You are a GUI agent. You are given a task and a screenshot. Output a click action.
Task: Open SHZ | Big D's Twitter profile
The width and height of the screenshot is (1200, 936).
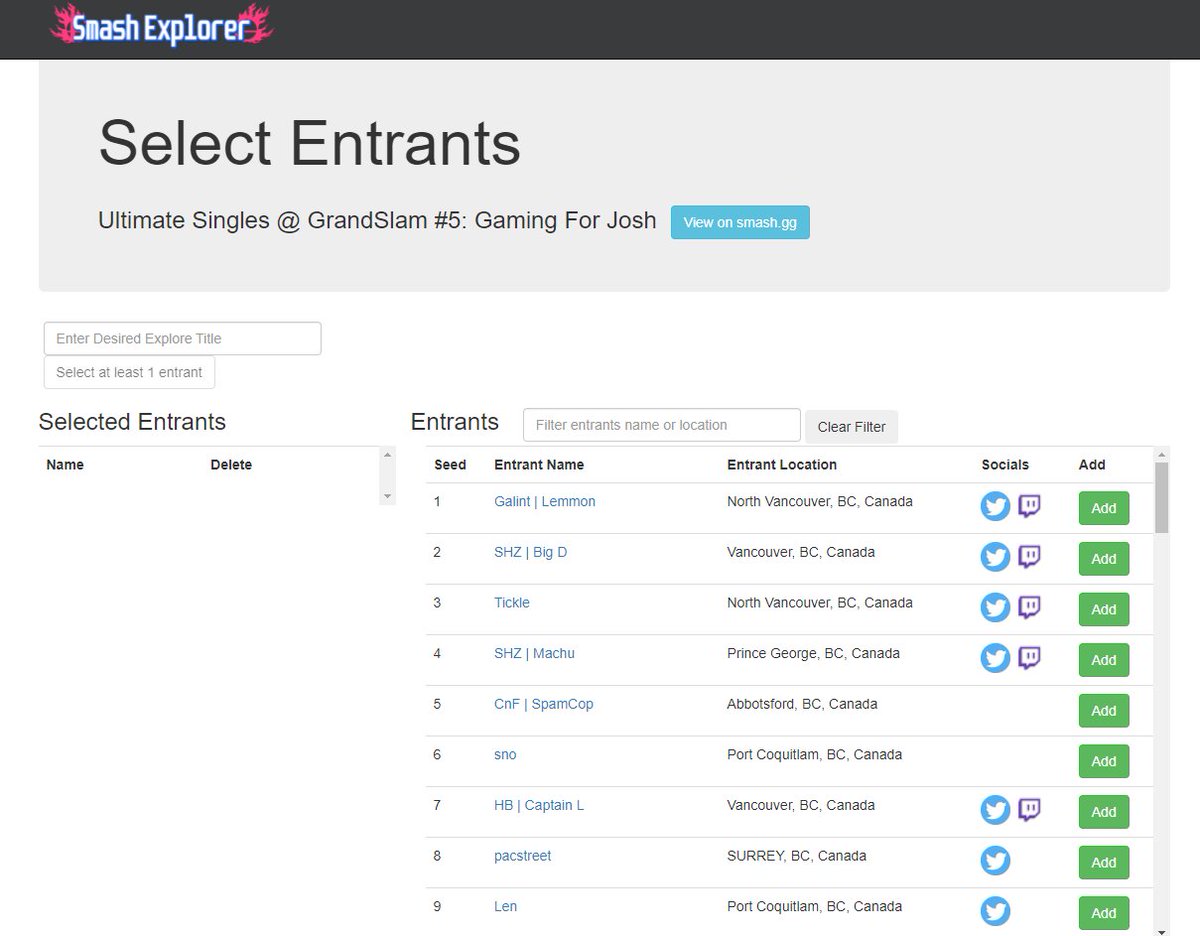click(x=995, y=557)
